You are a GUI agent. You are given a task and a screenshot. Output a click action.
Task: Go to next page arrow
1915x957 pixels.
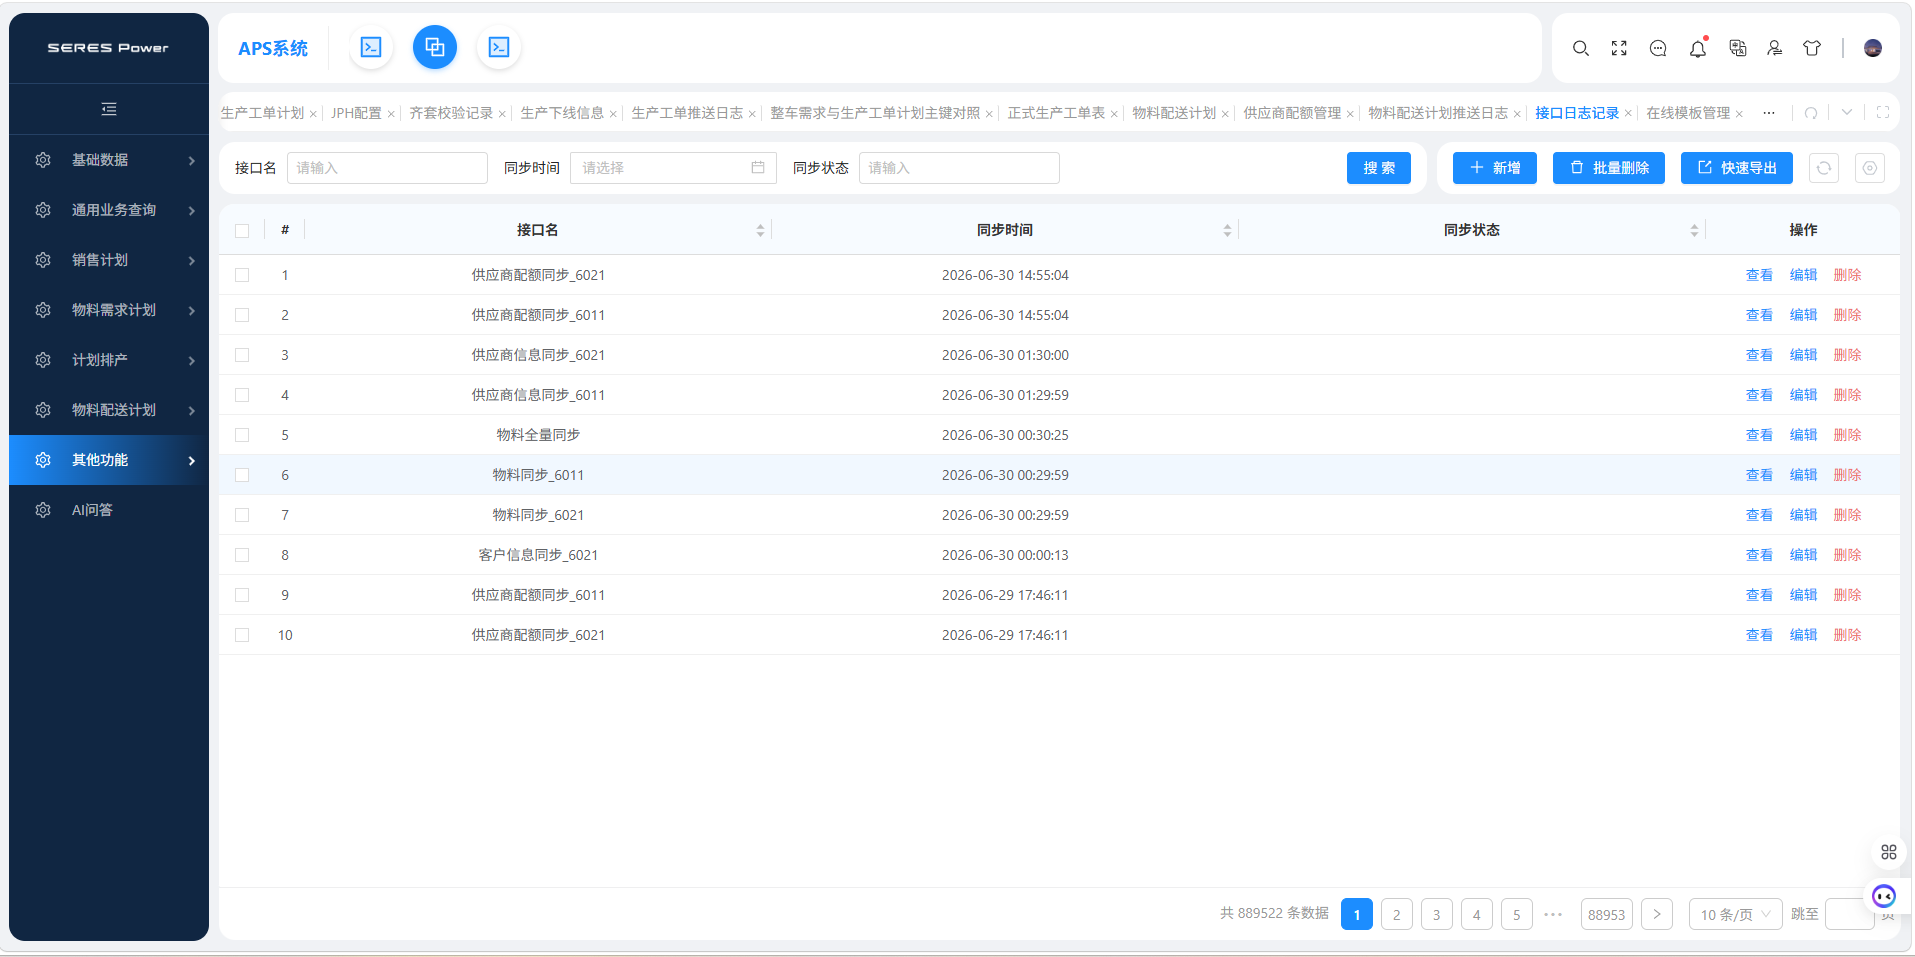1657,914
